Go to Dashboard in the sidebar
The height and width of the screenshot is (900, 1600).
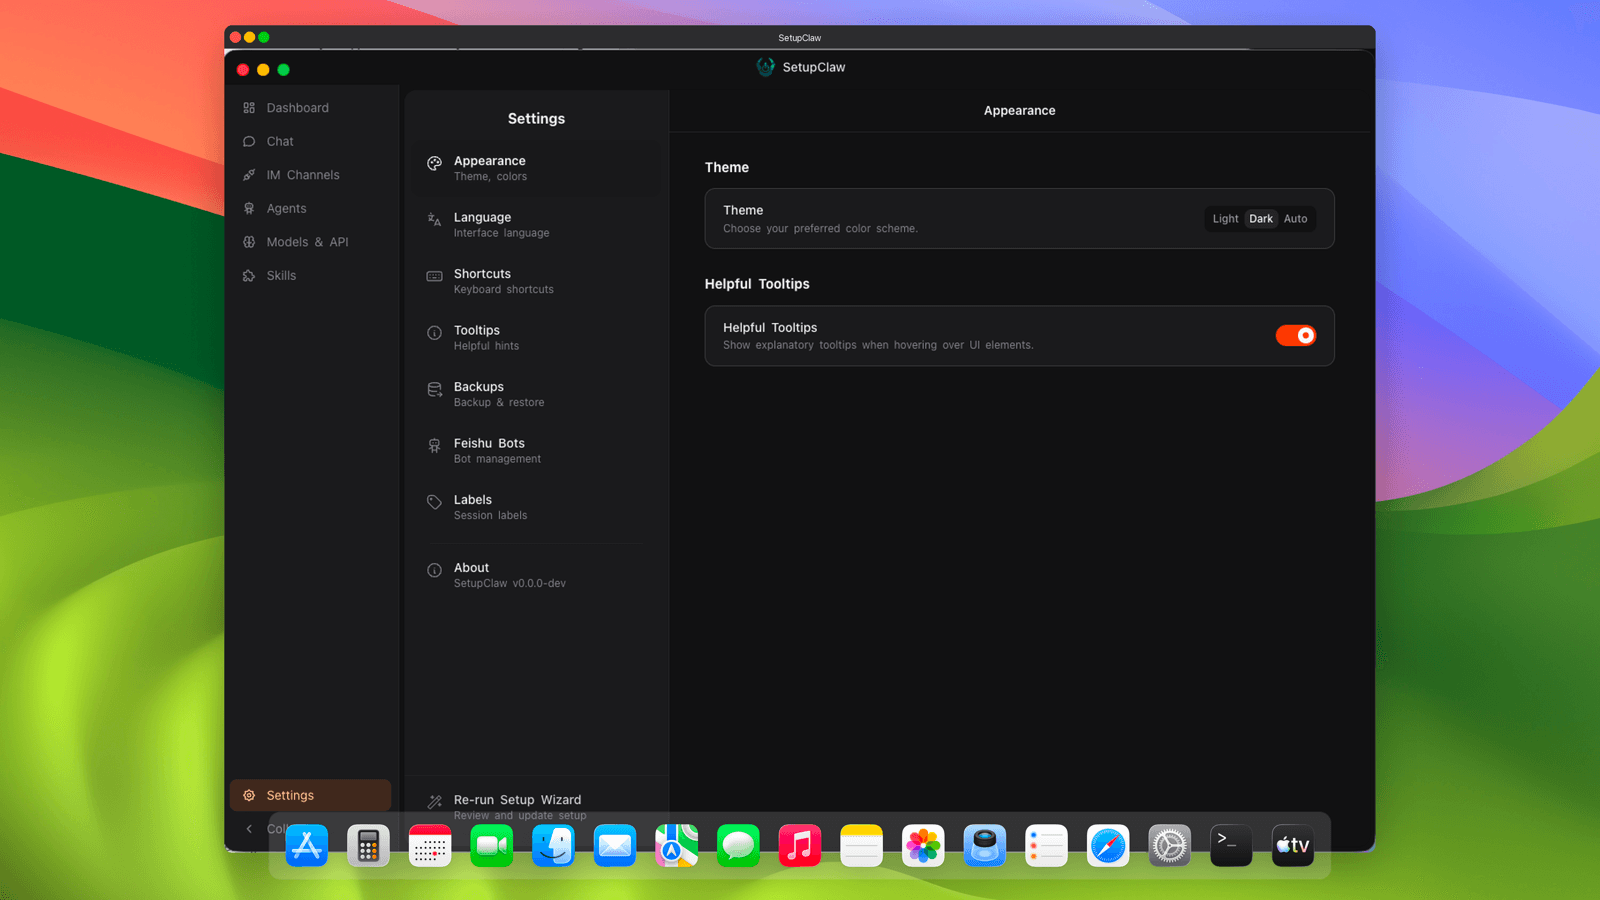tap(310, 108)
